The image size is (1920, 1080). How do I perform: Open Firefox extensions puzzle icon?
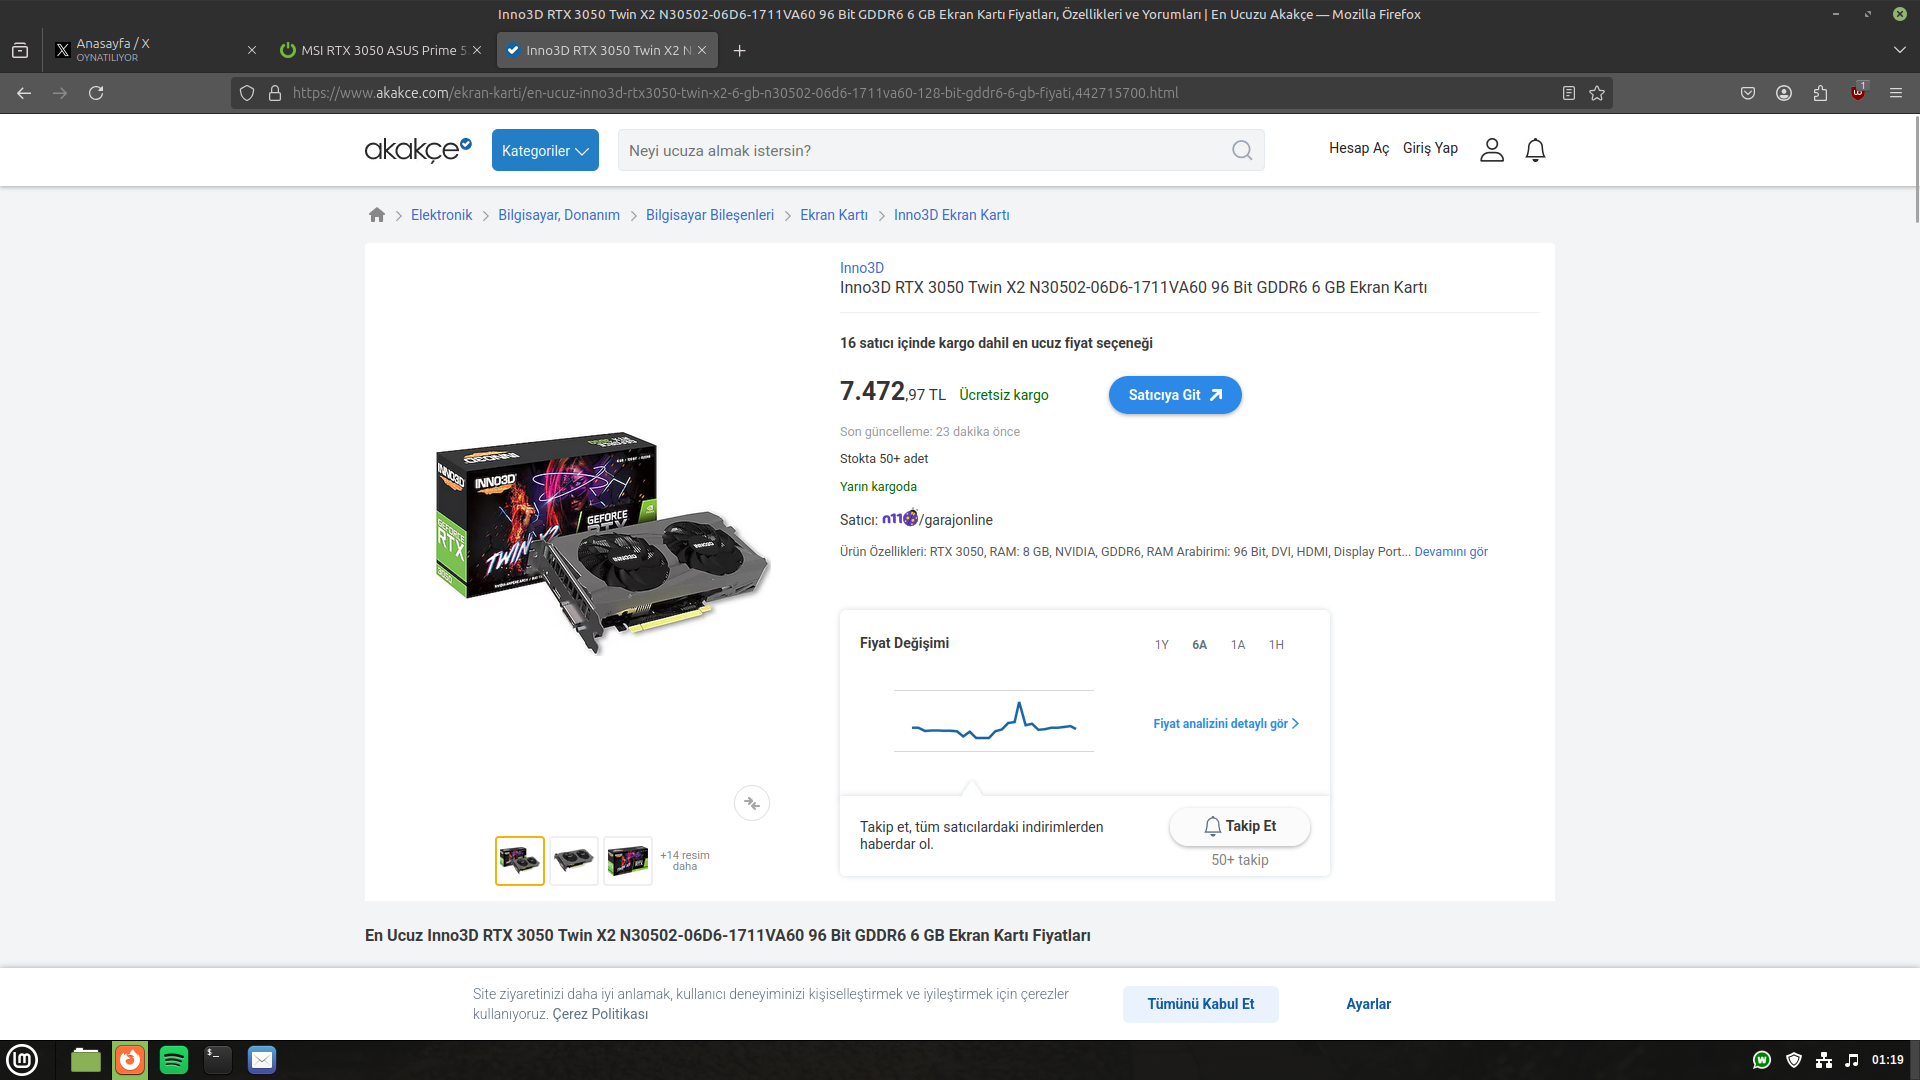(x=1820, y=93)
